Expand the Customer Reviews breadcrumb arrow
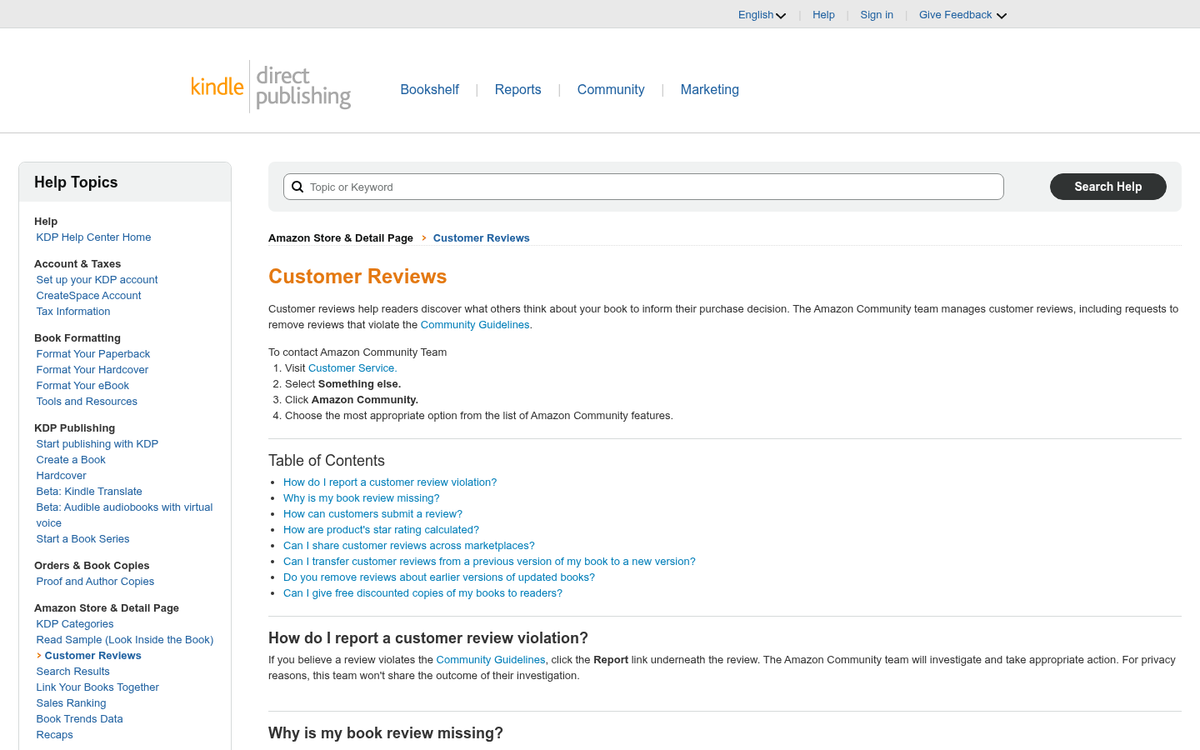The image size is (1200, 750). [x=424, y=238]
